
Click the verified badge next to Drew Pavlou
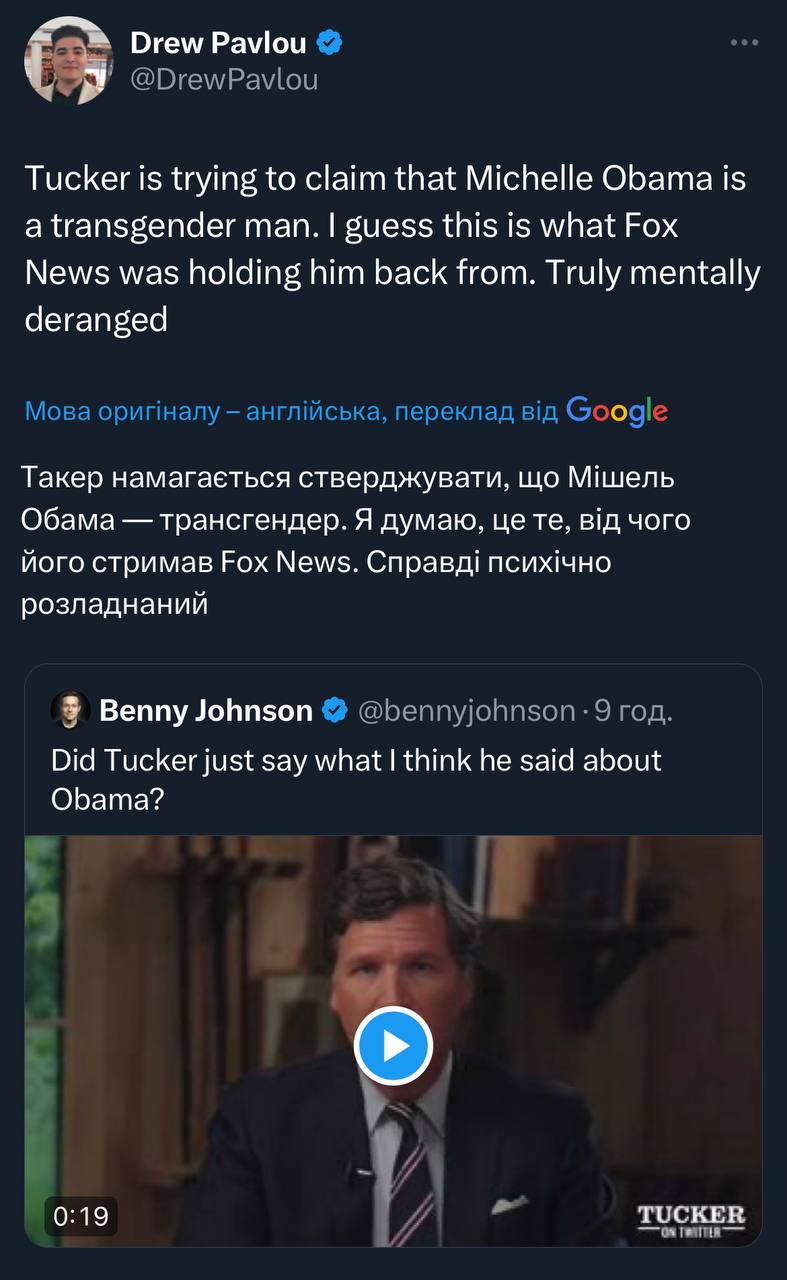tap(330, 42)
